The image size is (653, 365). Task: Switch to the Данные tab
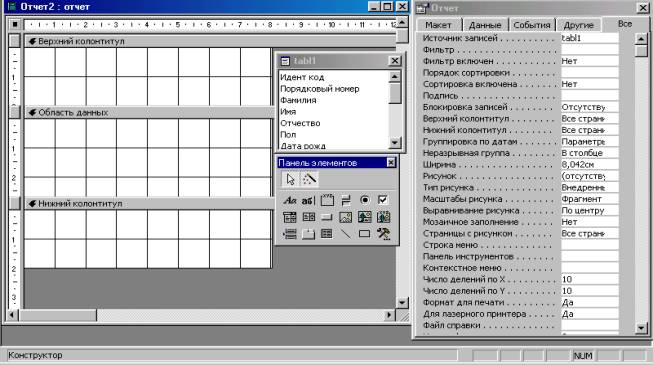(485, 25)
